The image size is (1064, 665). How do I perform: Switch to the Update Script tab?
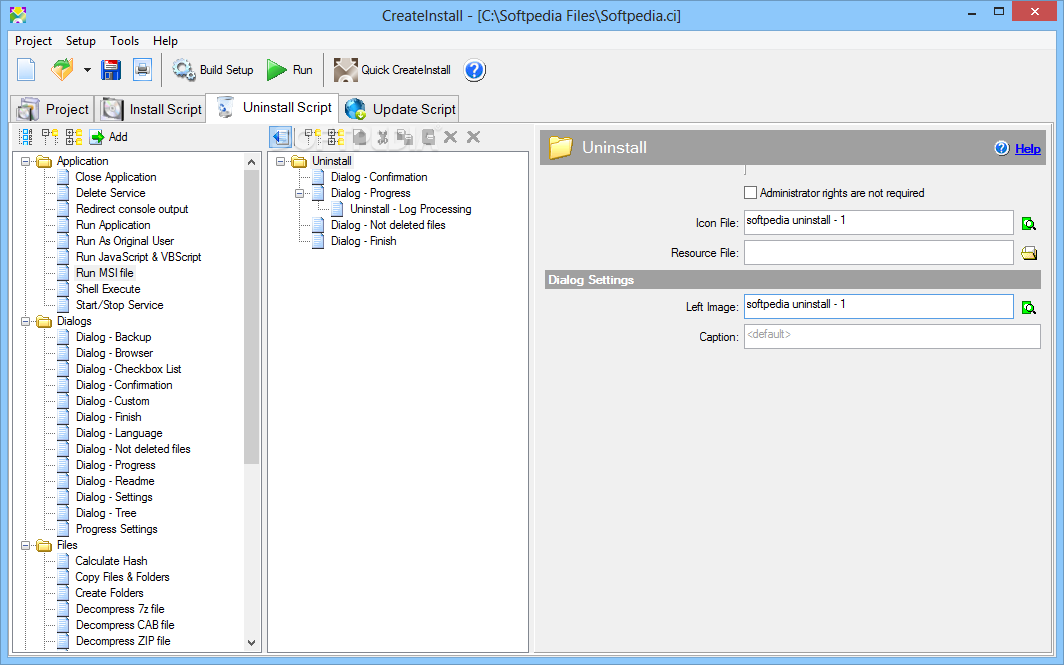[400, 109]
